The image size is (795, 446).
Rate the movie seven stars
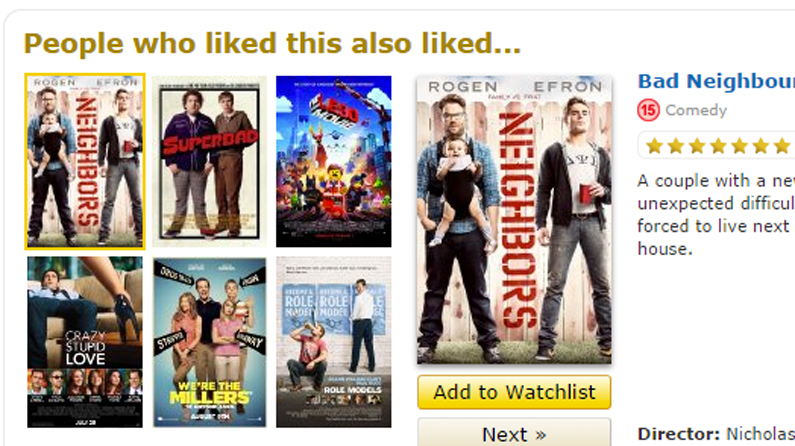(x=782, y=146)
